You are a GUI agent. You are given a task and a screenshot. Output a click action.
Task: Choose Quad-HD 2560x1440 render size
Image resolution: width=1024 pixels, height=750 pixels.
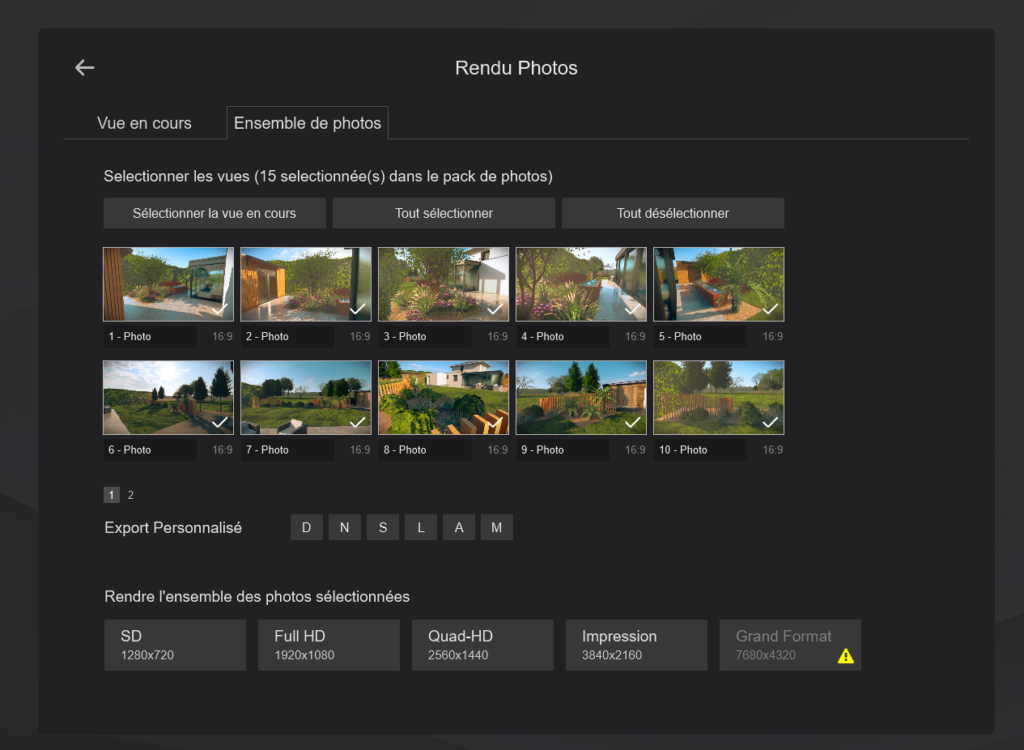pyautogui.click(x=482, y=645)
